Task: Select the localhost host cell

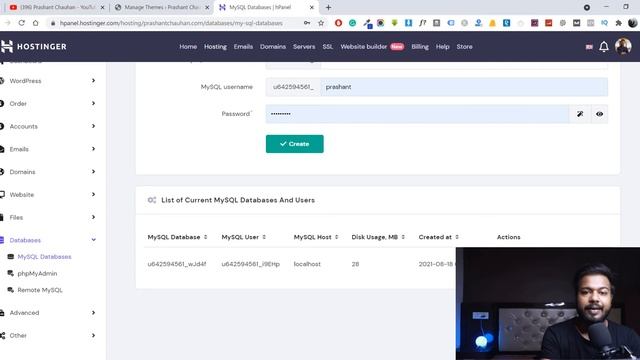Action: (x=307, y=264)
